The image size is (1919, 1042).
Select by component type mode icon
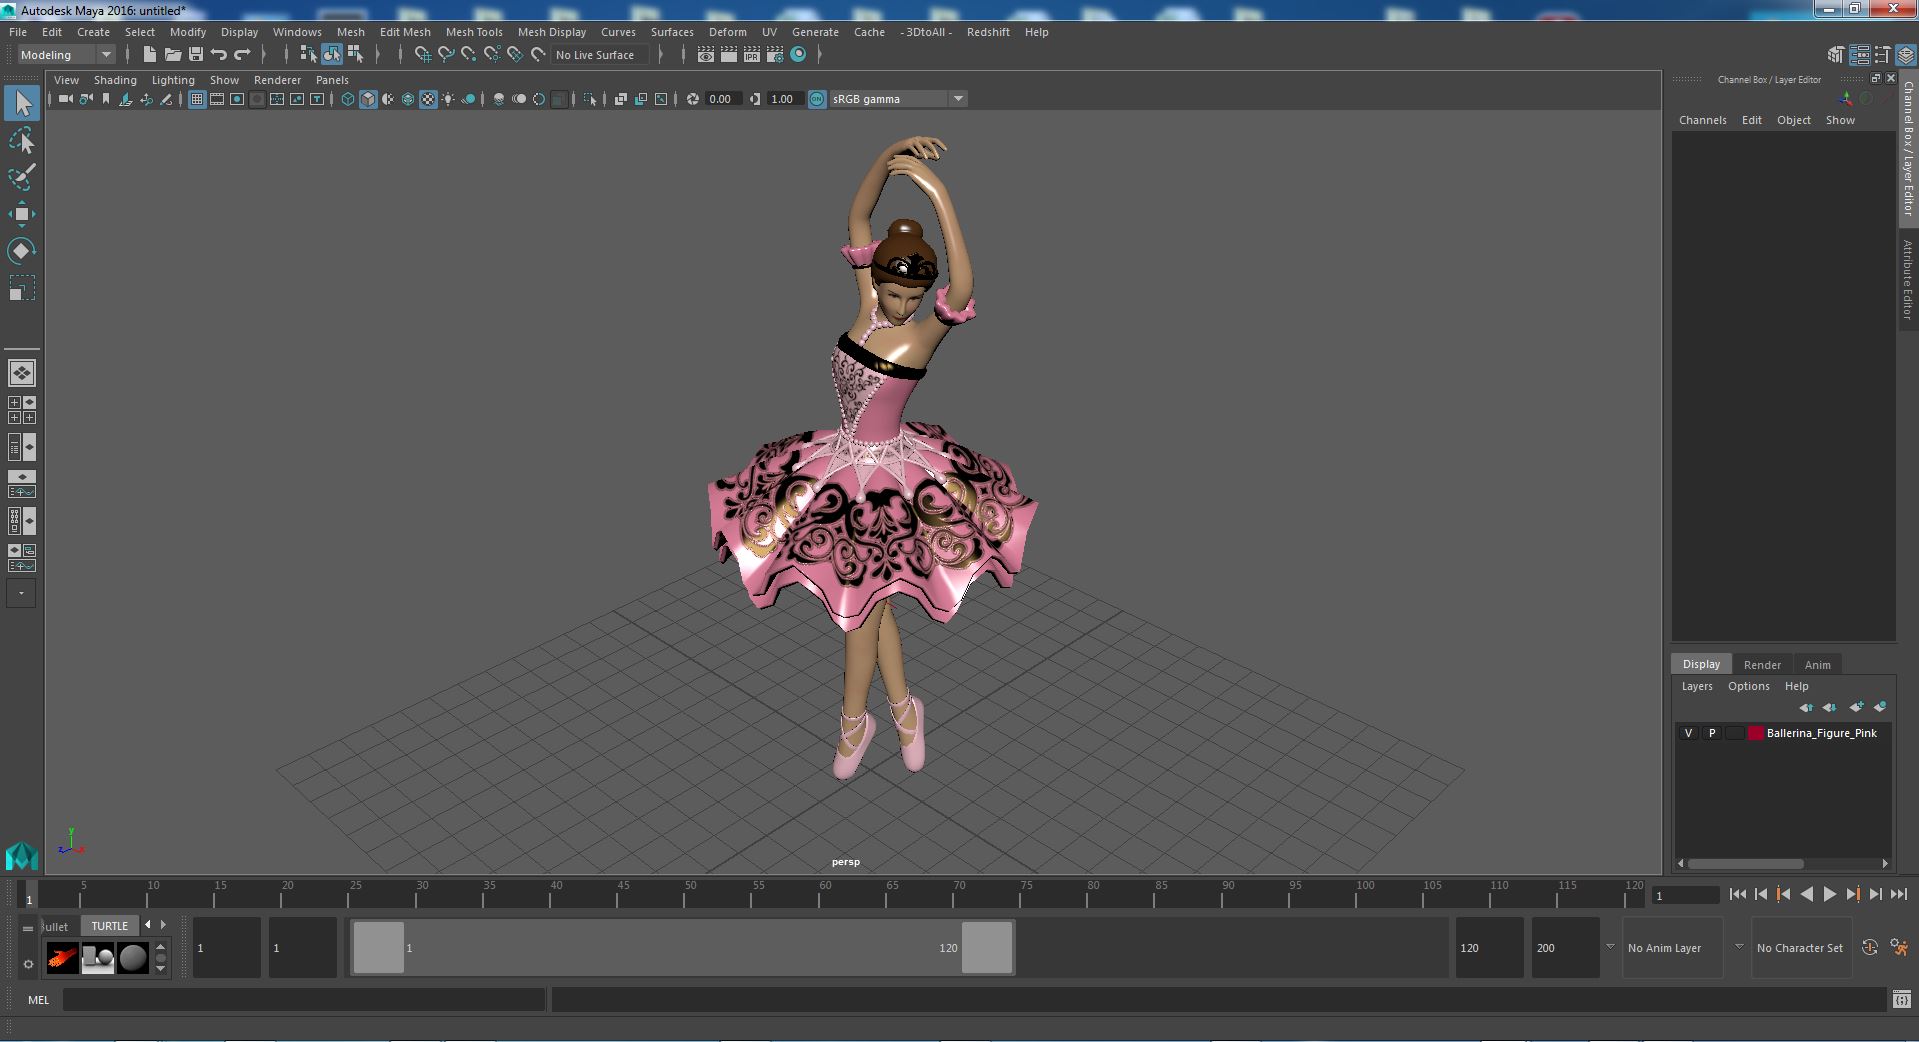[355, 55]
